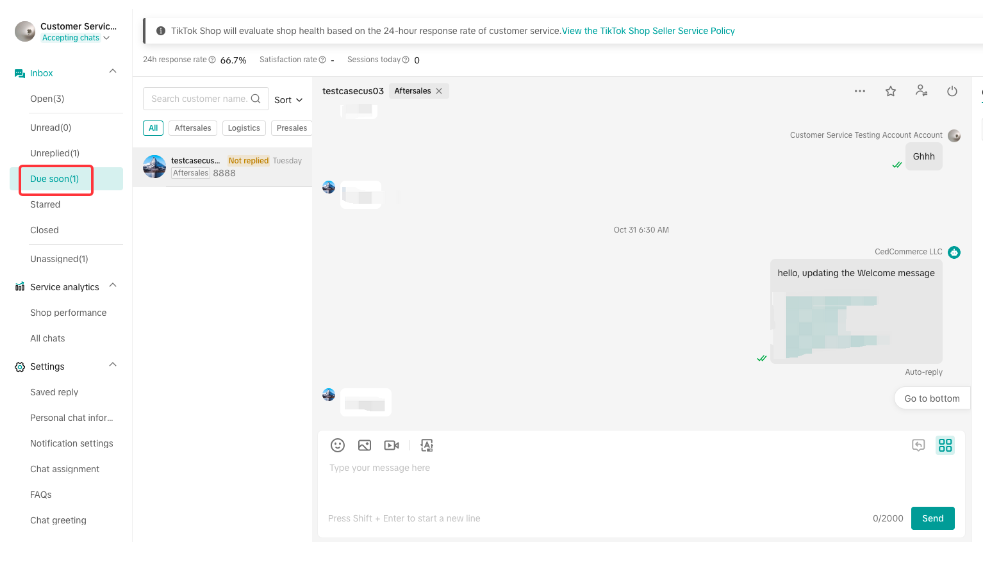1006x562 pixels.
Task: Attach a video to the message
Action: (392, 445)
